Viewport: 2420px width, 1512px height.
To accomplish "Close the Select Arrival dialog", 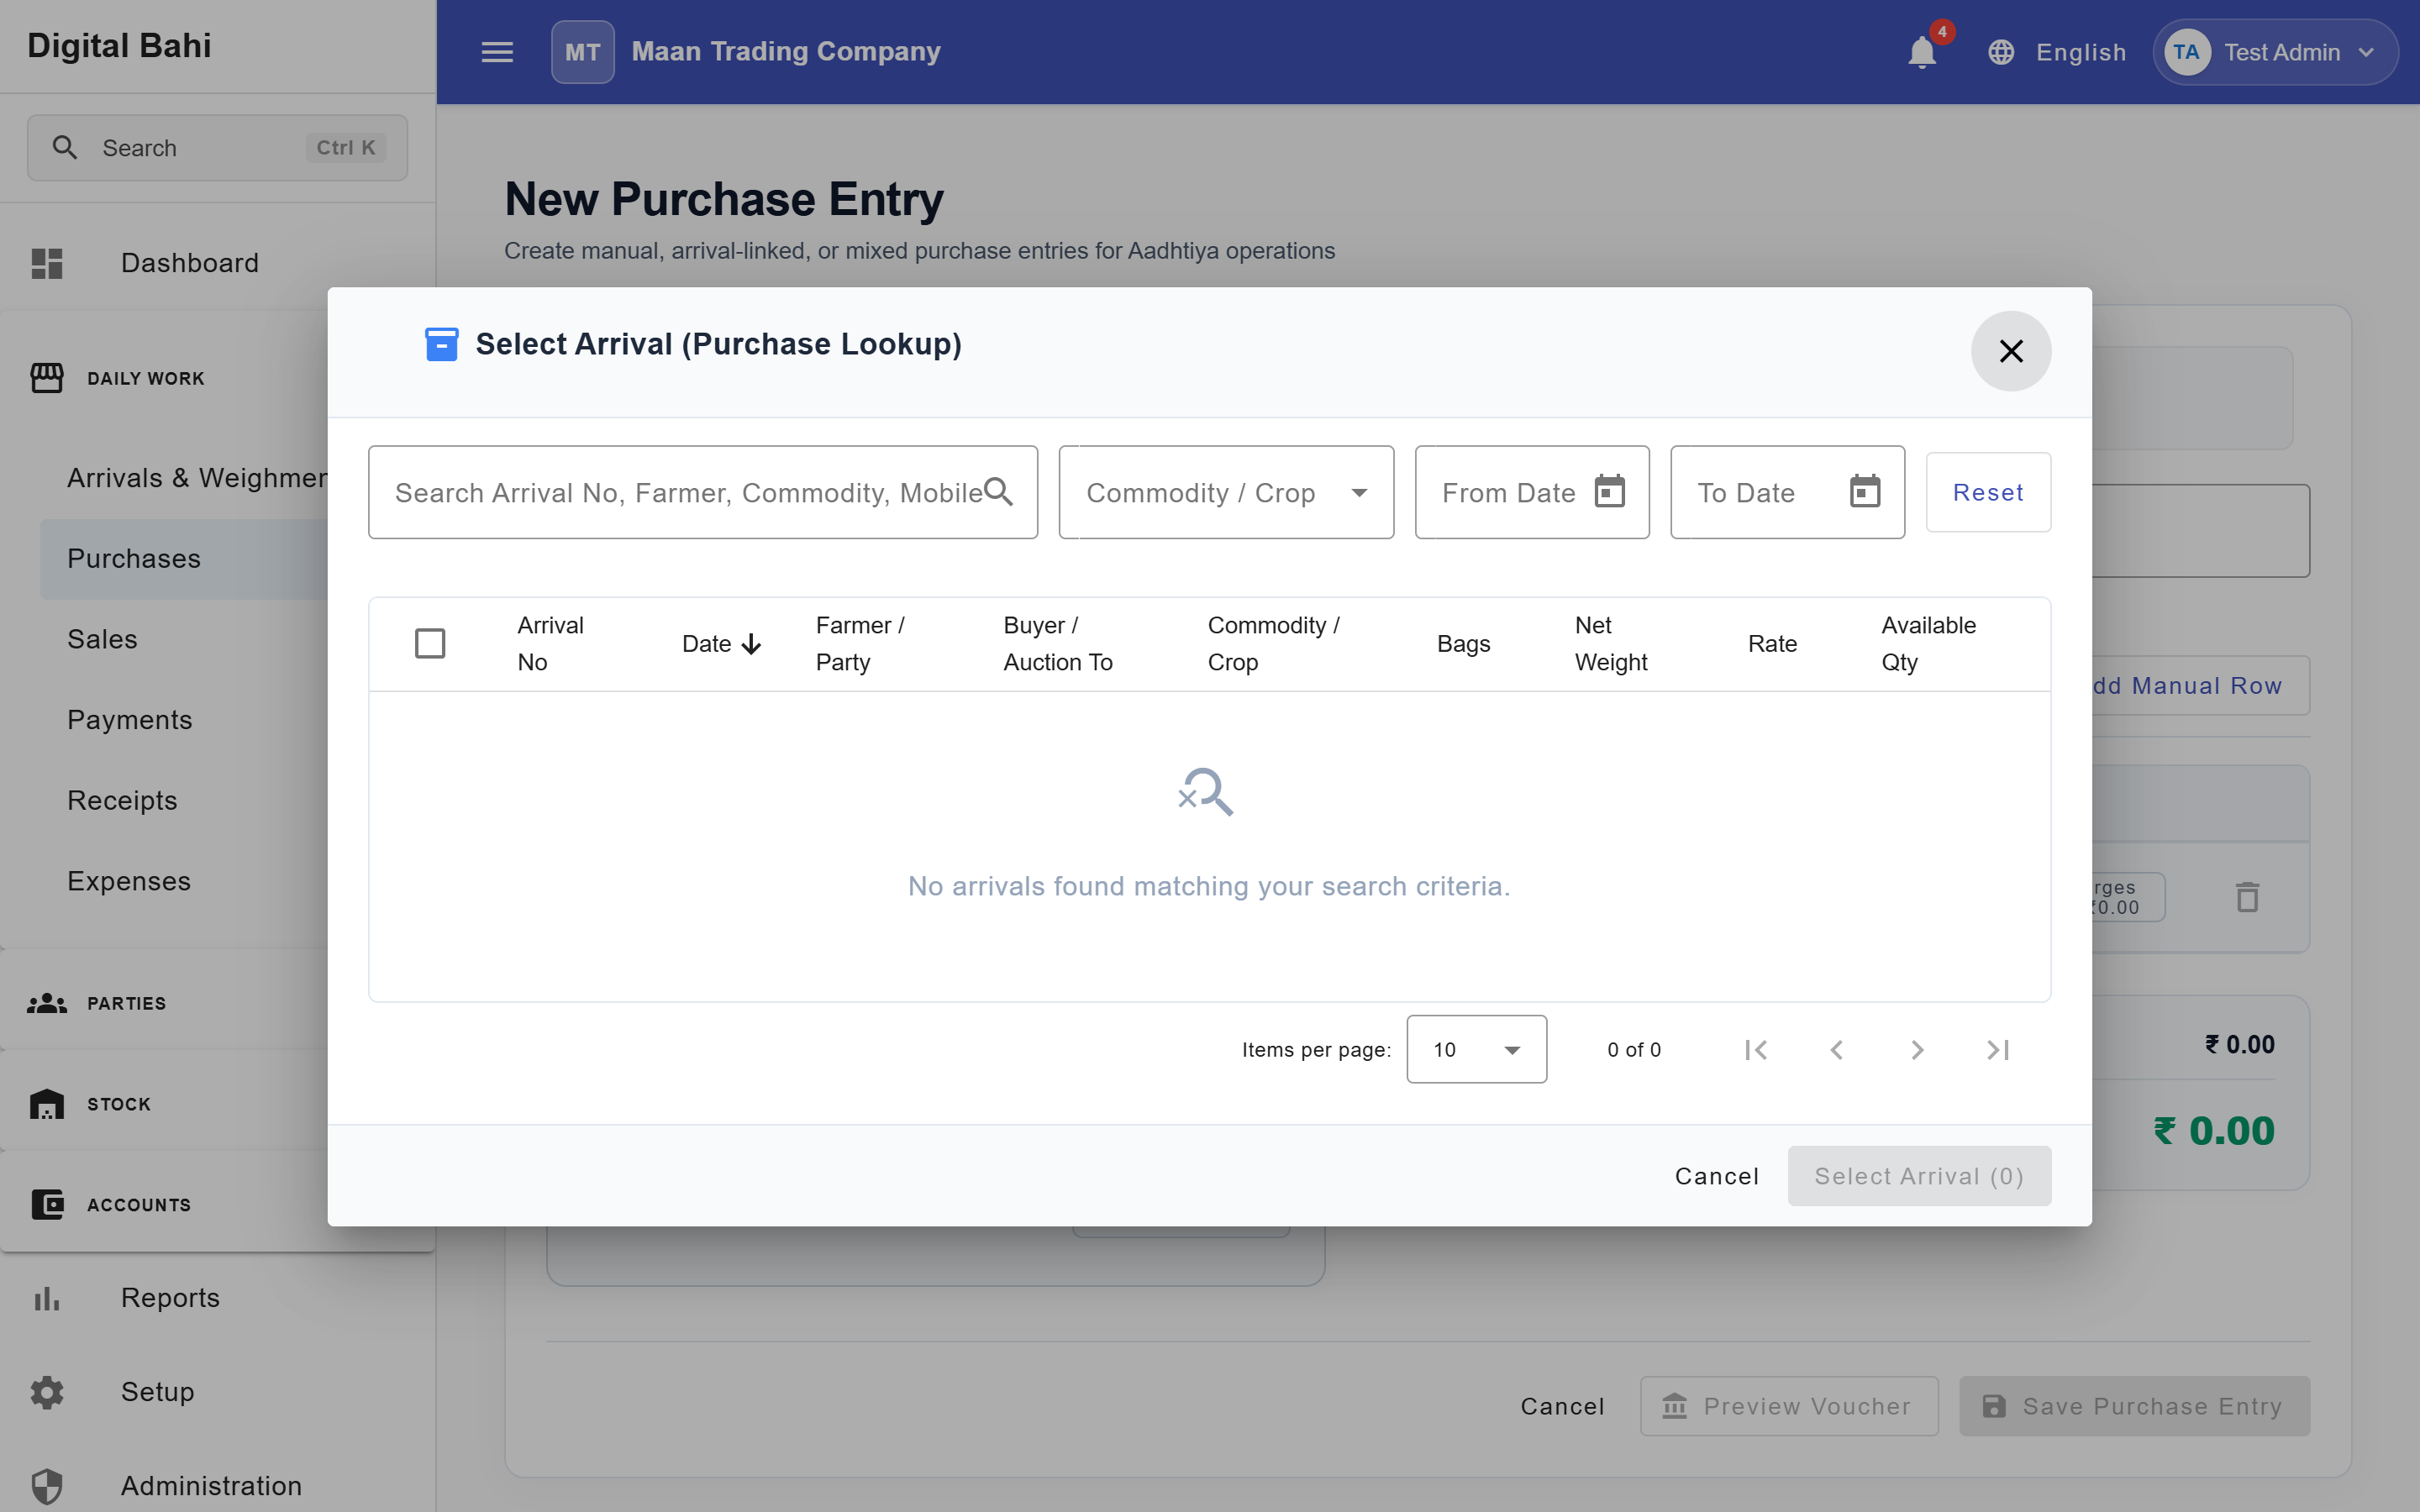I will pyautogui.click(x=2010, y=351).
